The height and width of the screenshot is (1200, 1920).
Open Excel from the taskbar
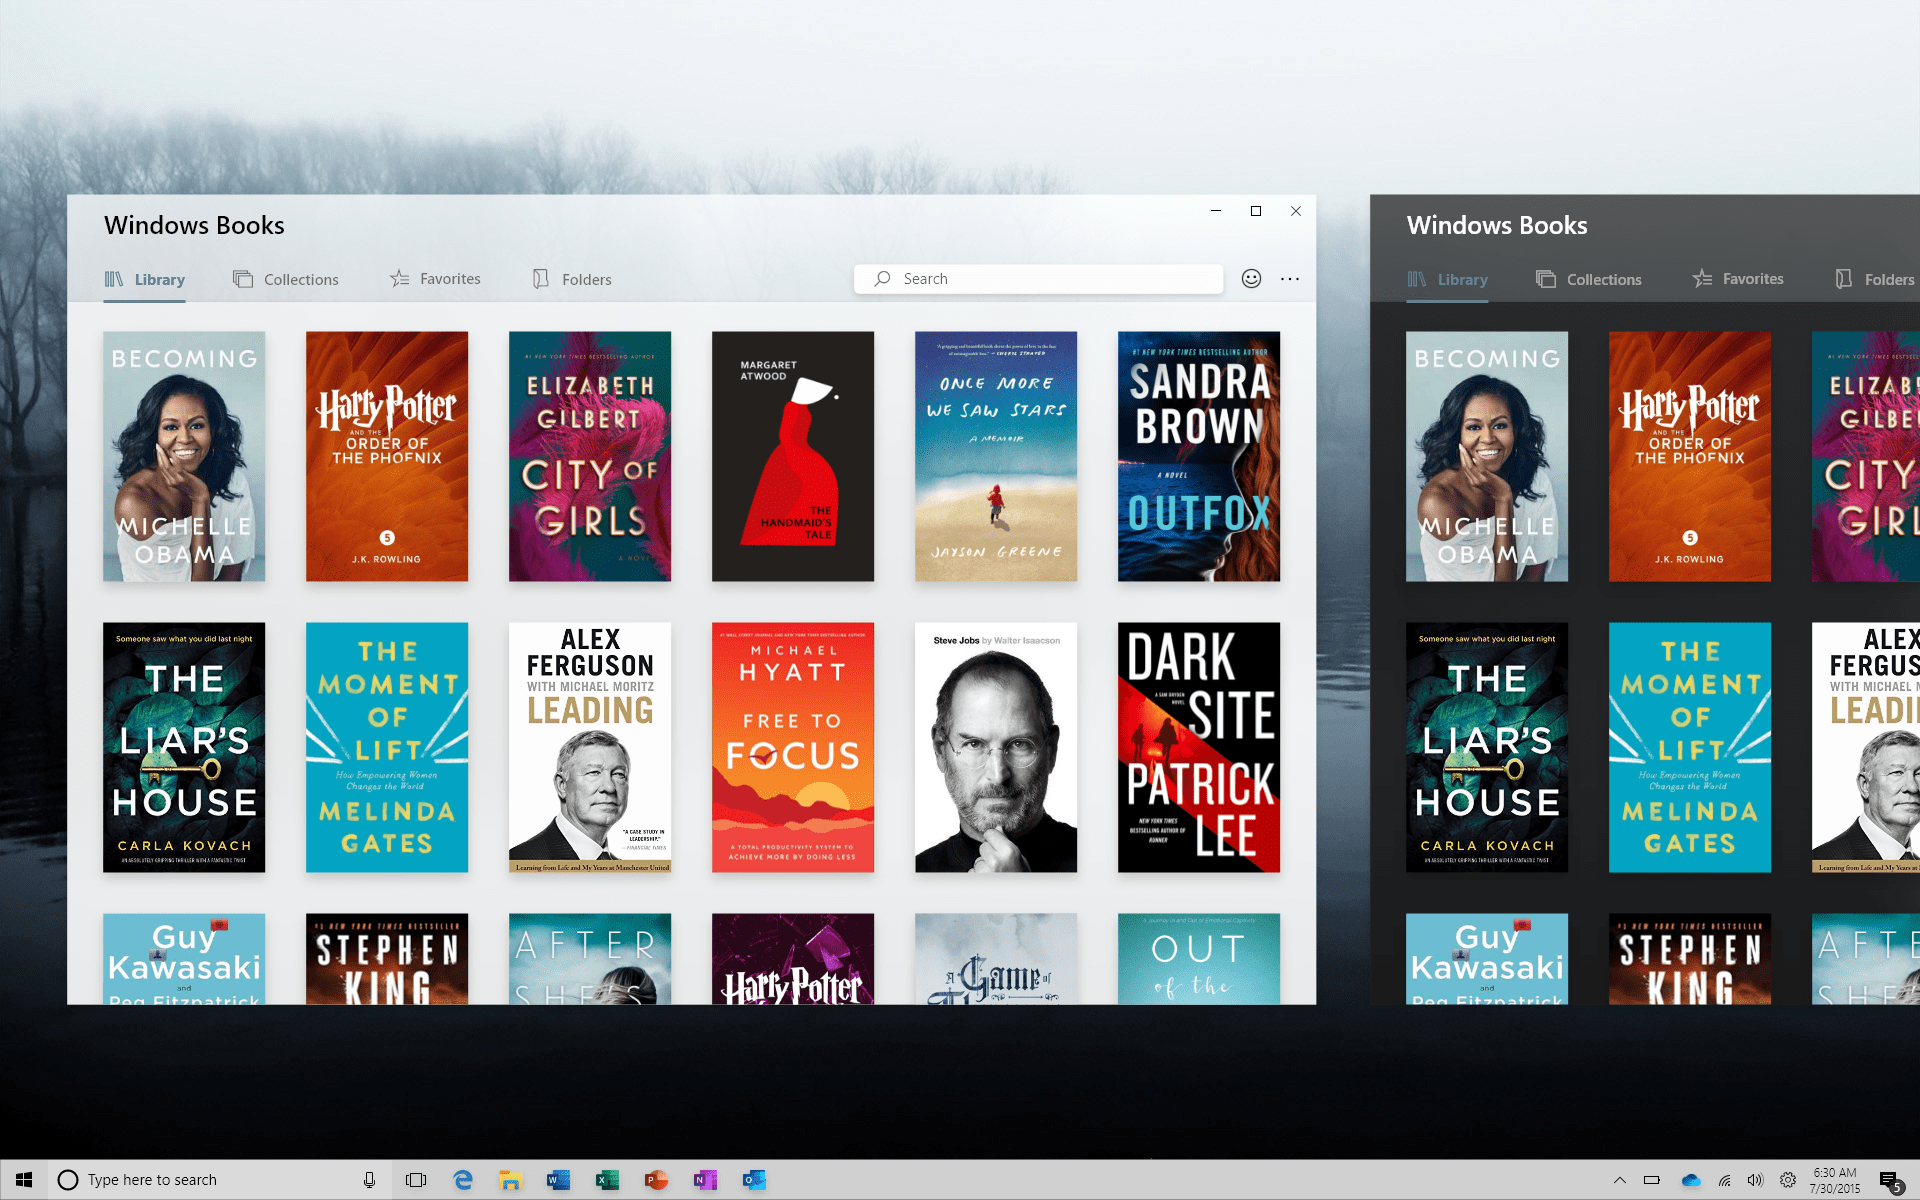point(607,1180)
